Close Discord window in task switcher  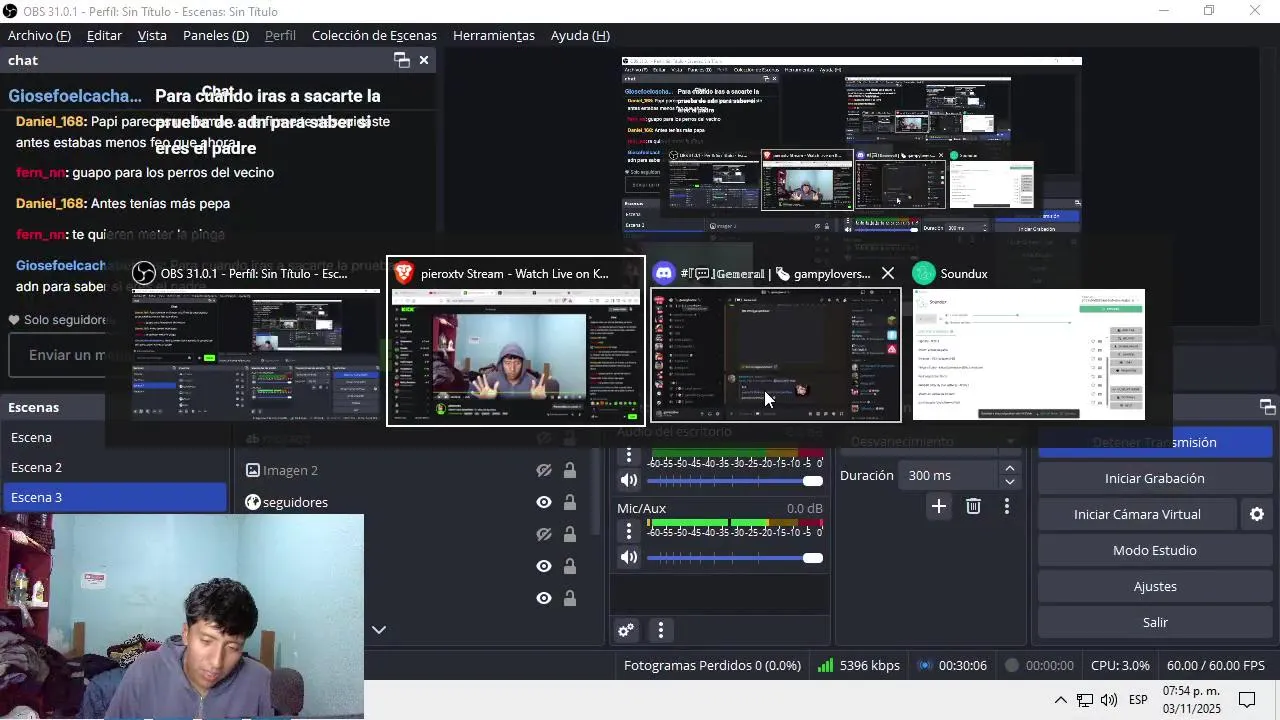(x=887, y=273)
